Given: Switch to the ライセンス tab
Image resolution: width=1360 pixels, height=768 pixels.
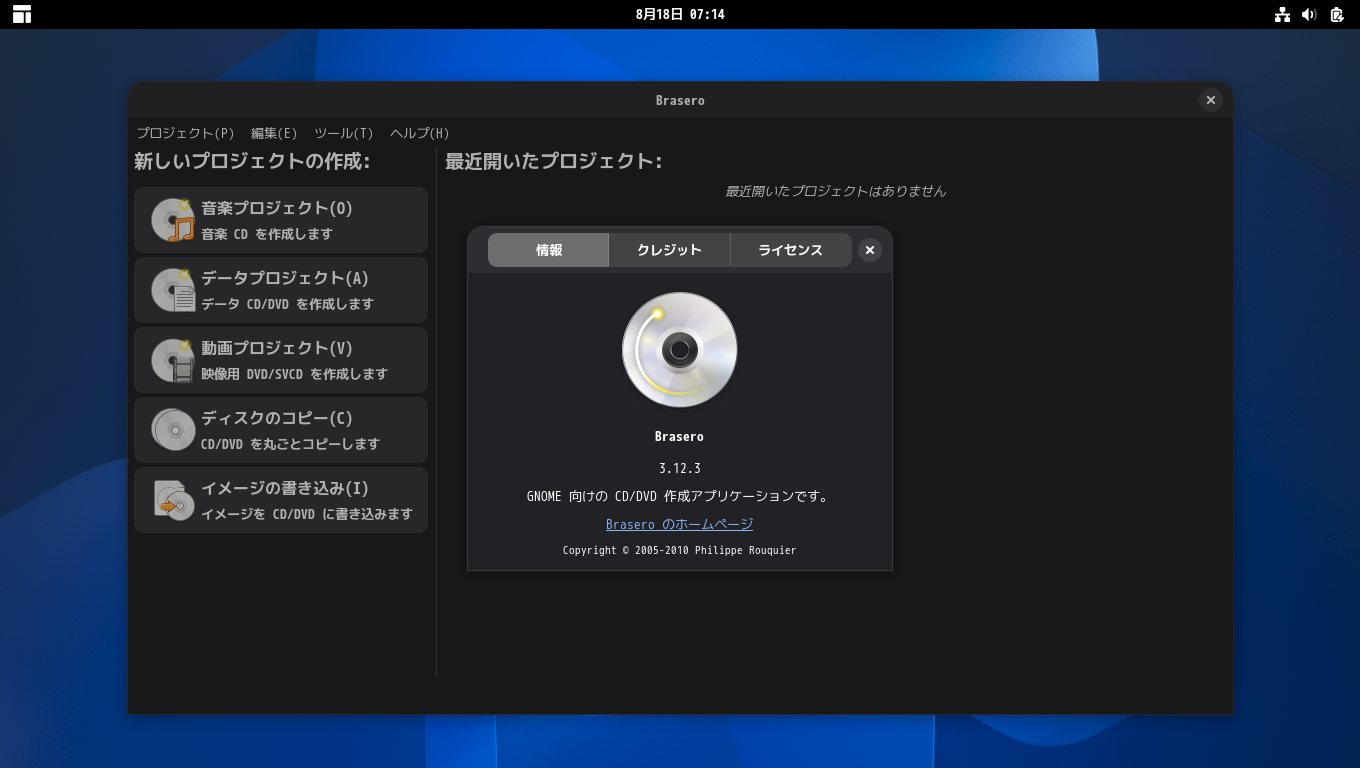Looking at the screenshot, I should click(x=791, y=250).
